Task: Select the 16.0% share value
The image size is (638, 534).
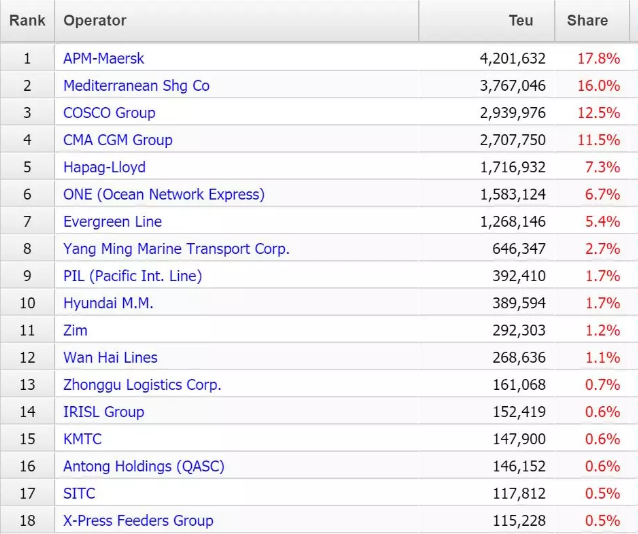Action: 599,86
